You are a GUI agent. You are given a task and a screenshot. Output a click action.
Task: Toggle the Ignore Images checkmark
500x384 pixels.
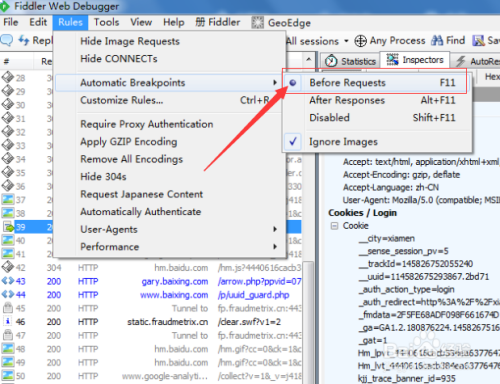click(x=293, y=142)
